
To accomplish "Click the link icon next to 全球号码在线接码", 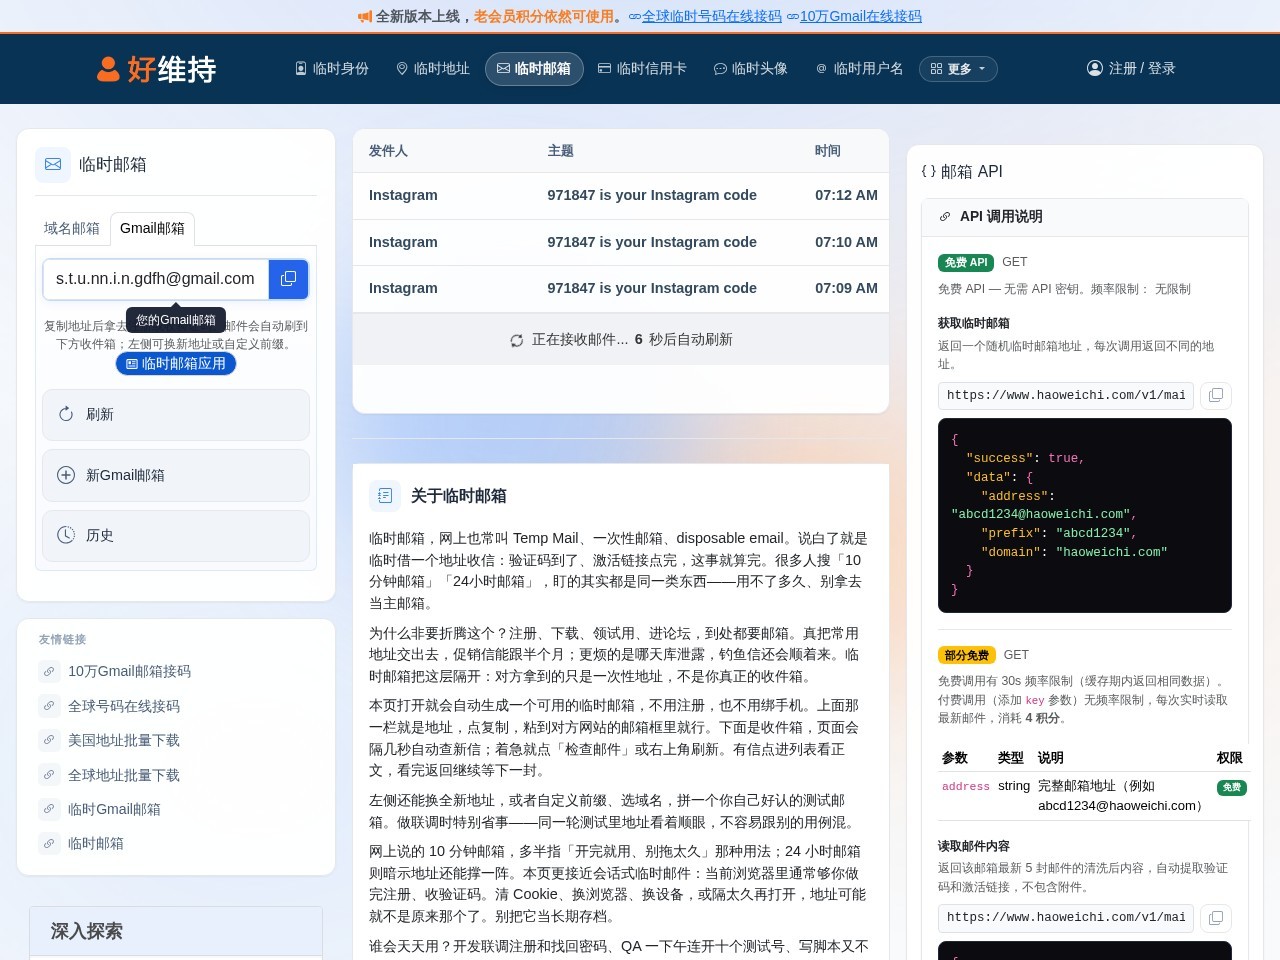I will pyautogui.click(x=48, y=706).
